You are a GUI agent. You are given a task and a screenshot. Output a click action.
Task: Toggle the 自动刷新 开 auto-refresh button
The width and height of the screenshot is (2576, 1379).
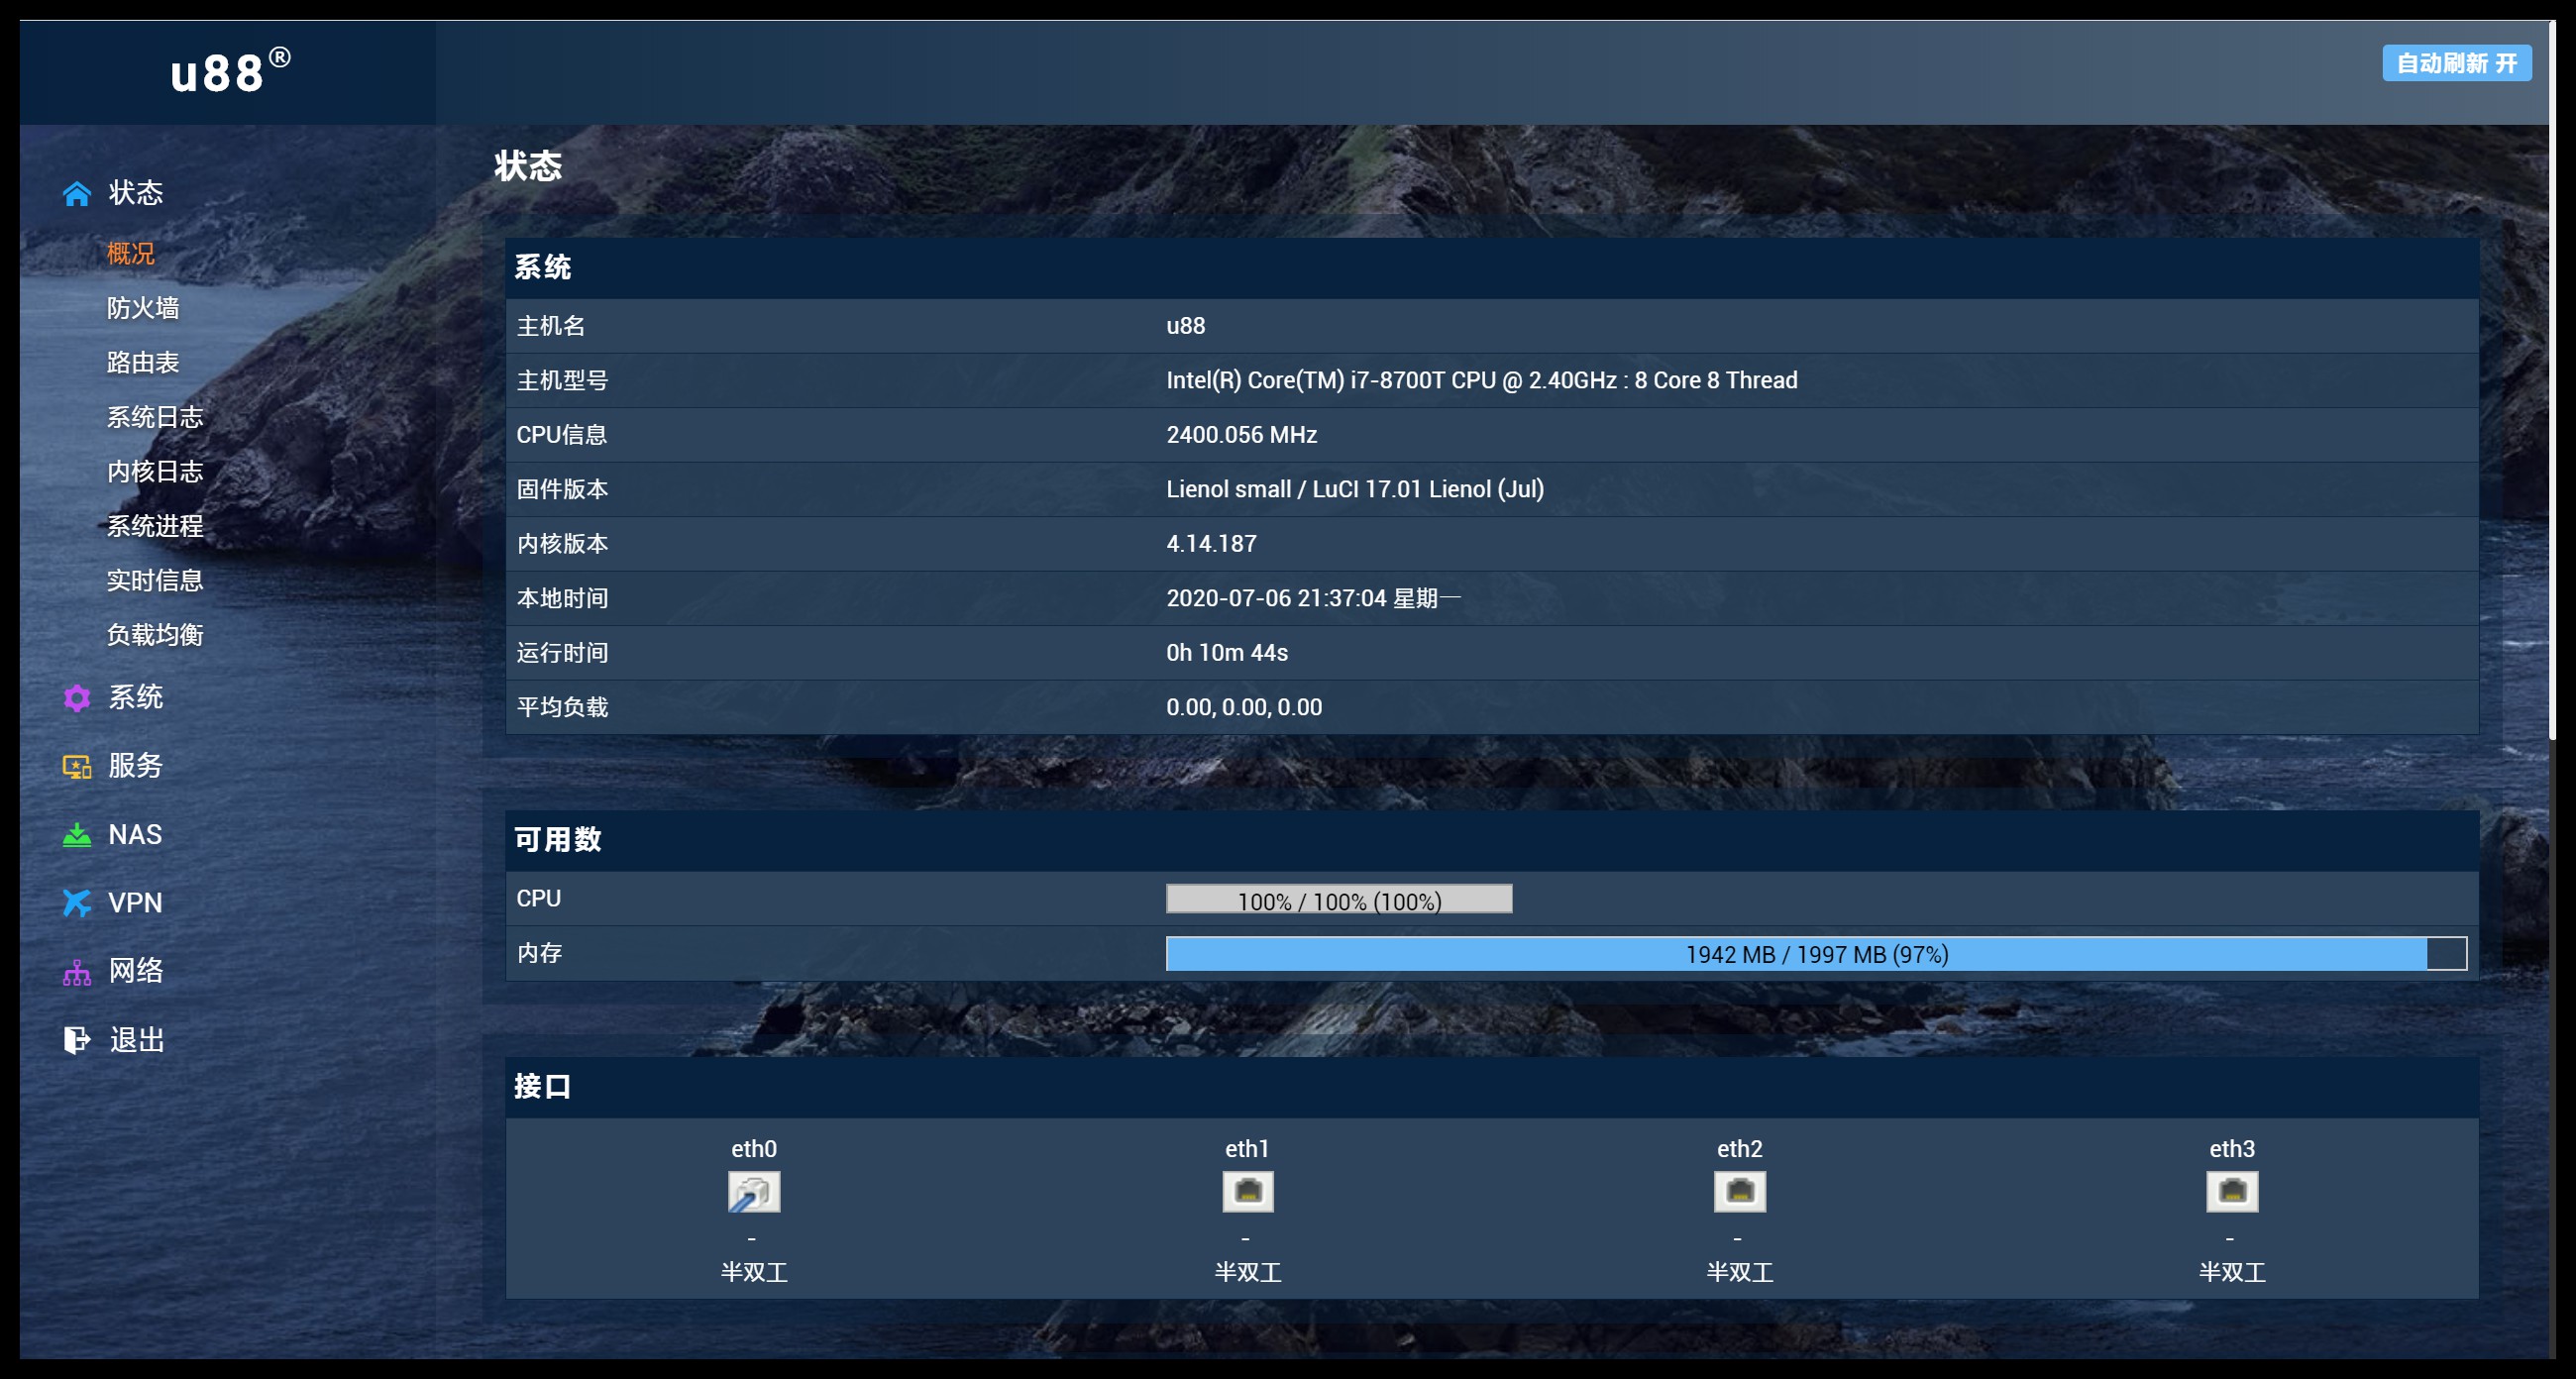point(2455,63)
